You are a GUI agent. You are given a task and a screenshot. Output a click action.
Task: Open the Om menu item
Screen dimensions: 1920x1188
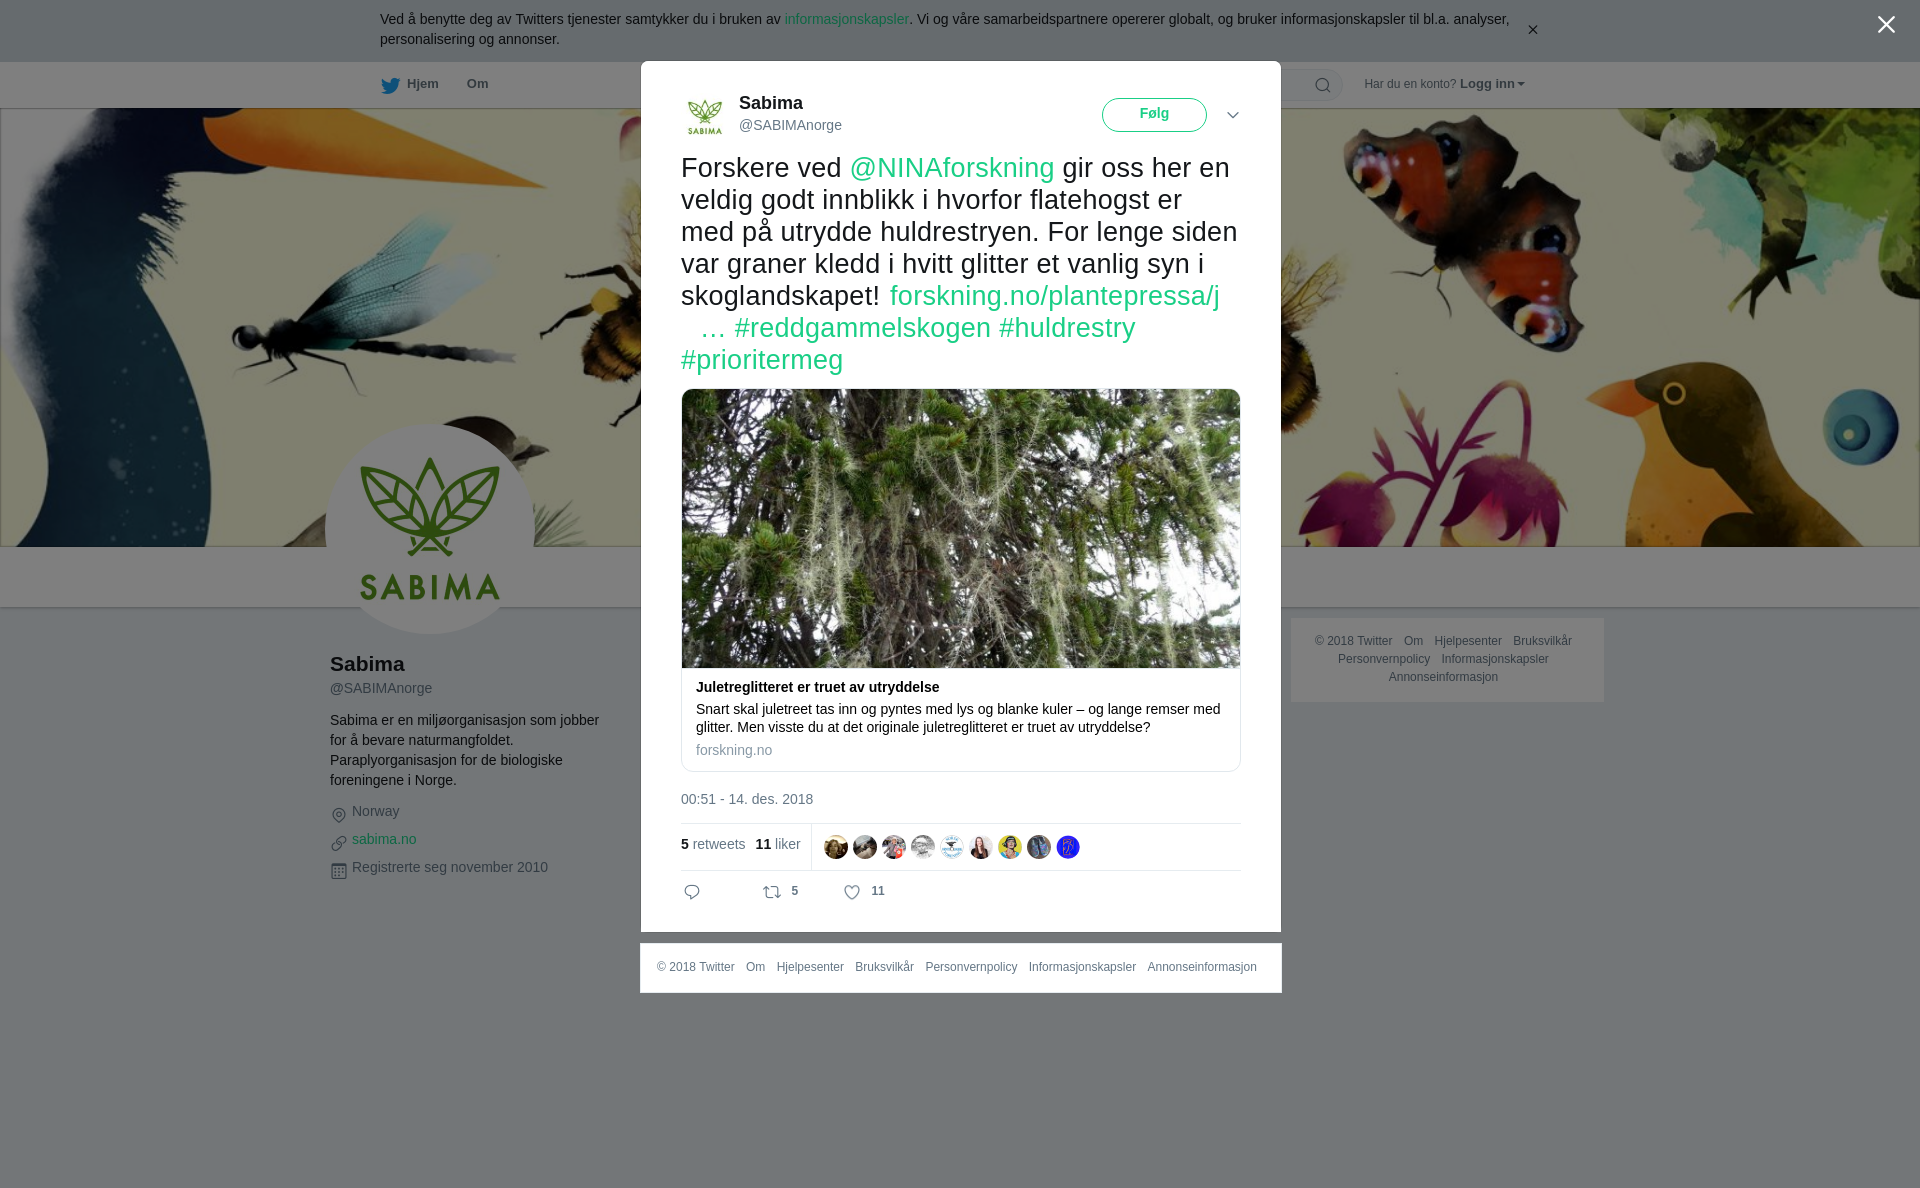pyautogui.click(x=477, y=84)
